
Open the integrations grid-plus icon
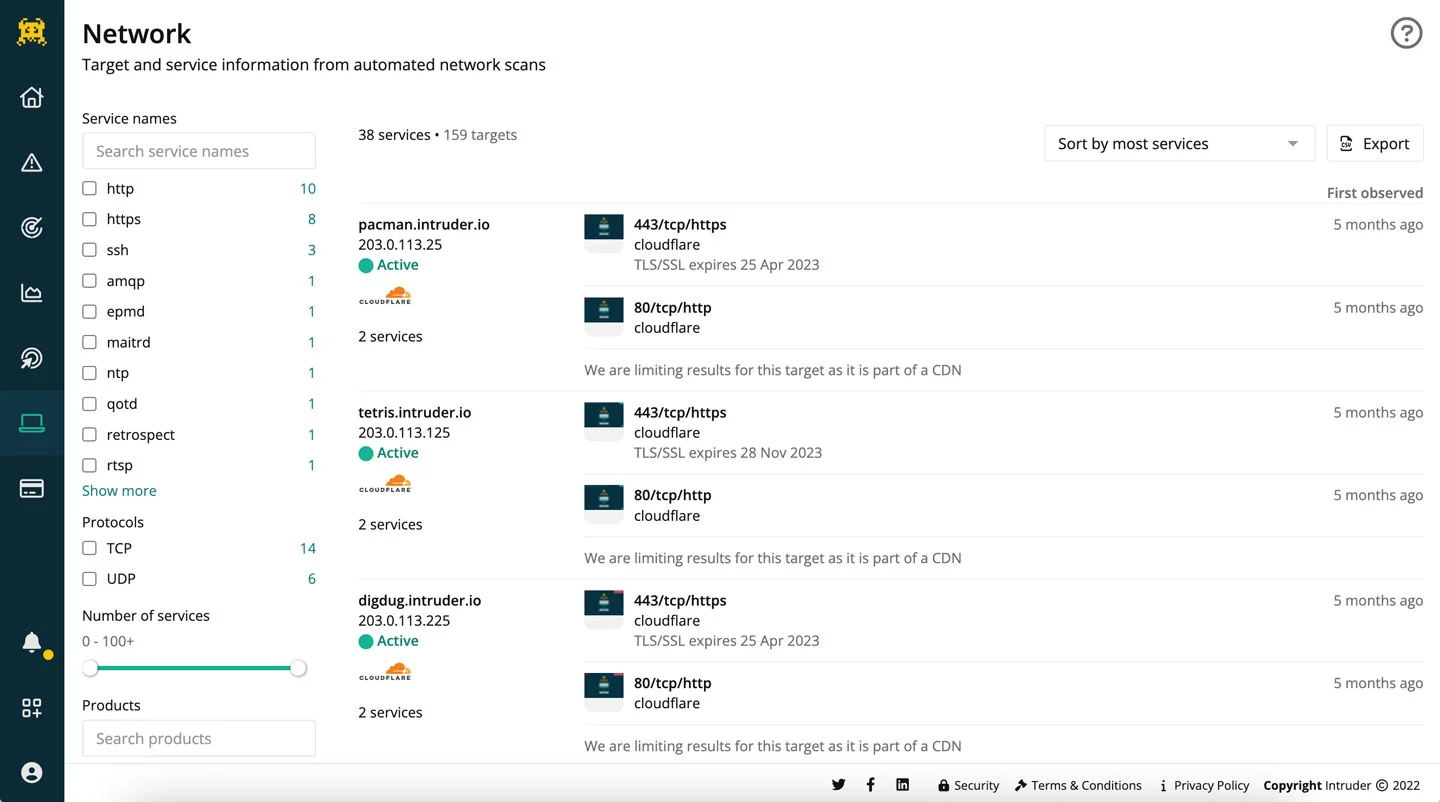click(x=32, y=708)
